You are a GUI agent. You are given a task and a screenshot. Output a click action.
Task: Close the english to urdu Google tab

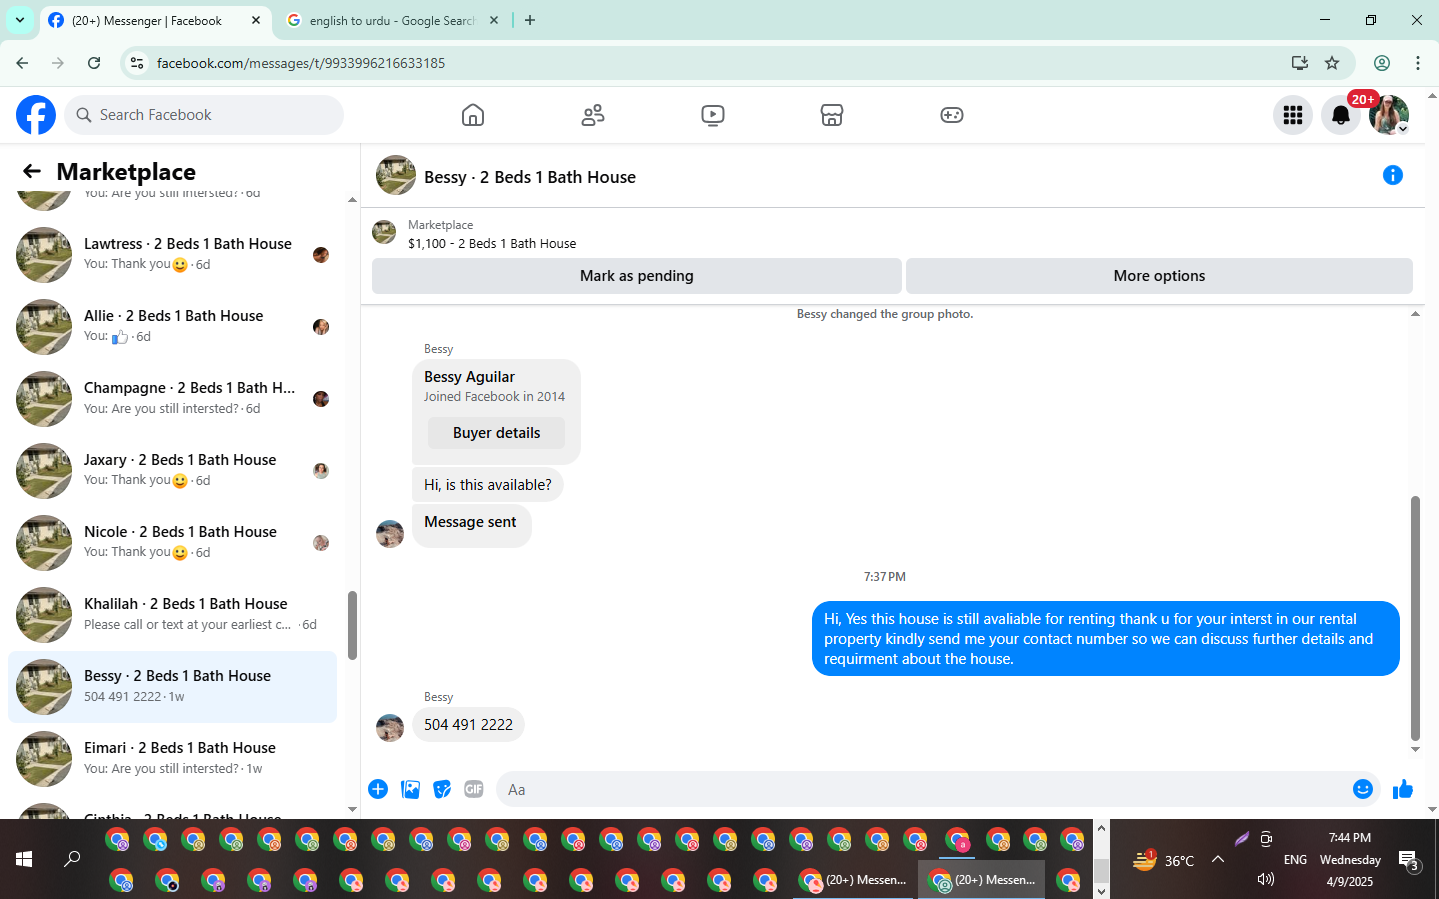click(494, 20)
